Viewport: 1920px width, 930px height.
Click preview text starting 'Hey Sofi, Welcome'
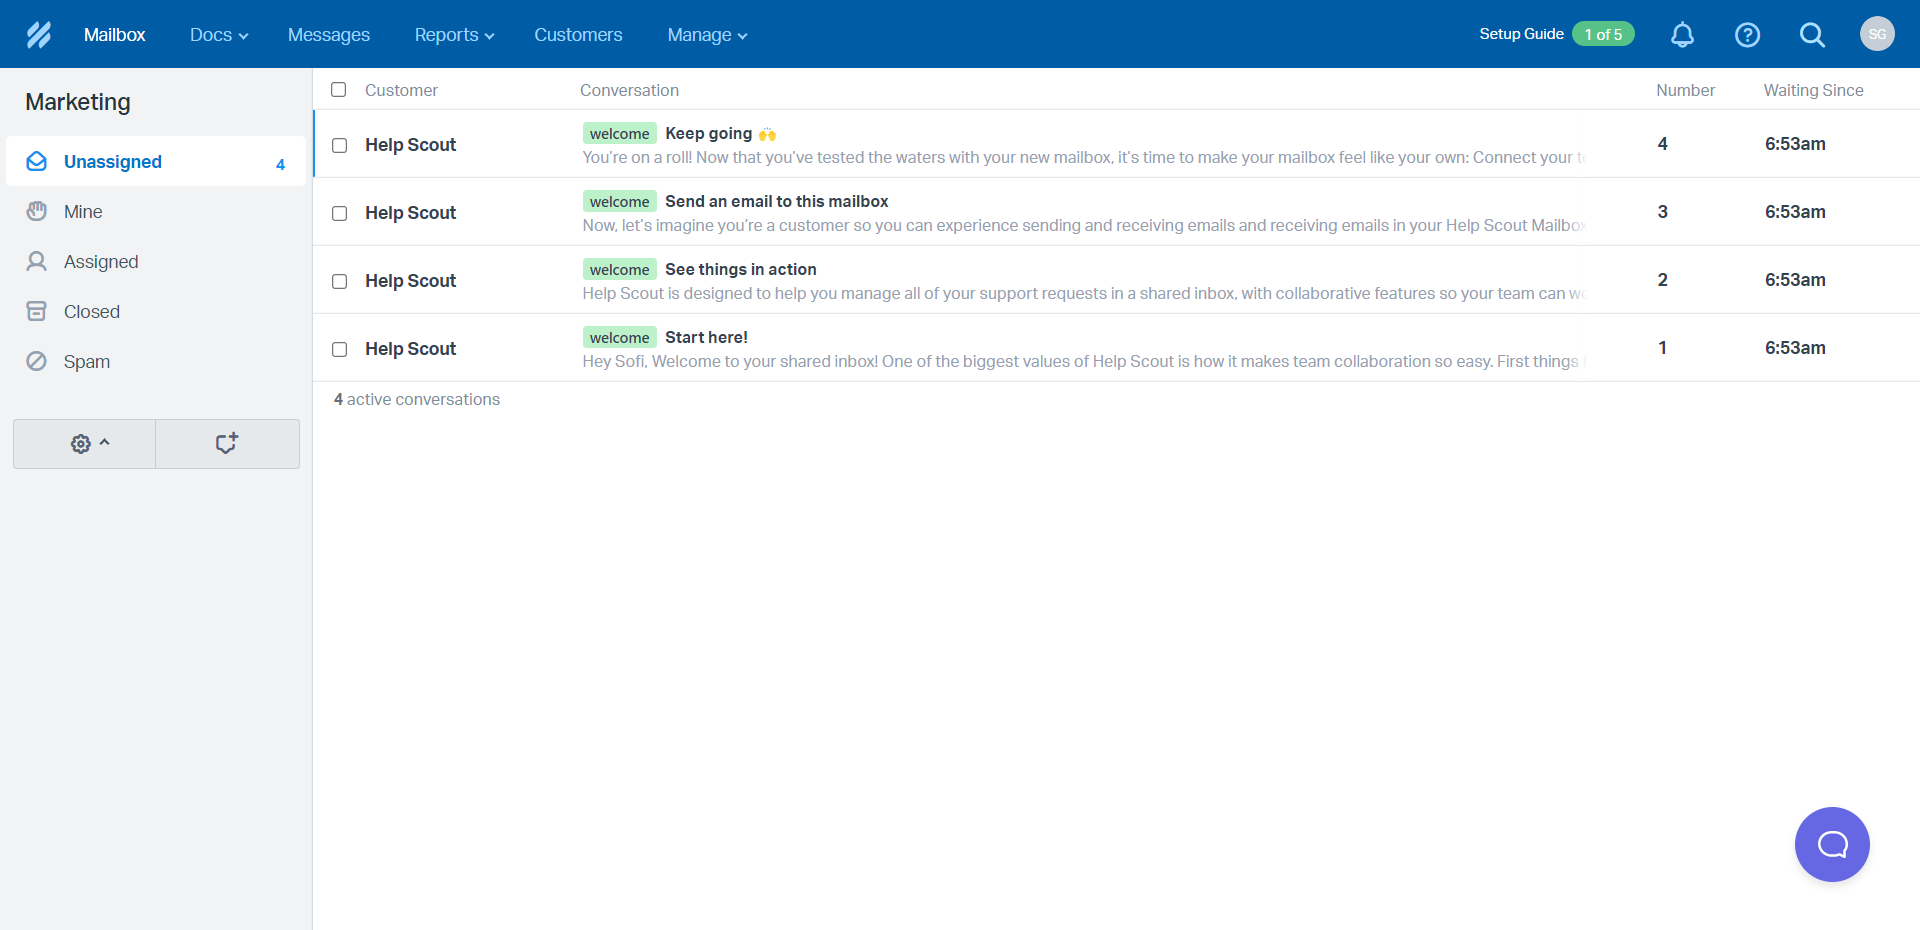click(1084, 361)
